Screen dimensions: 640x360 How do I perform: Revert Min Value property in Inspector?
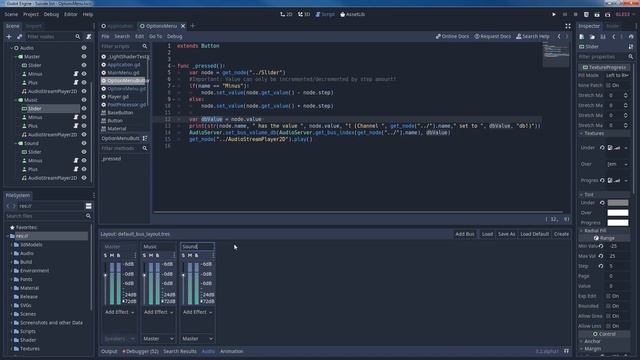click(601, 246)
